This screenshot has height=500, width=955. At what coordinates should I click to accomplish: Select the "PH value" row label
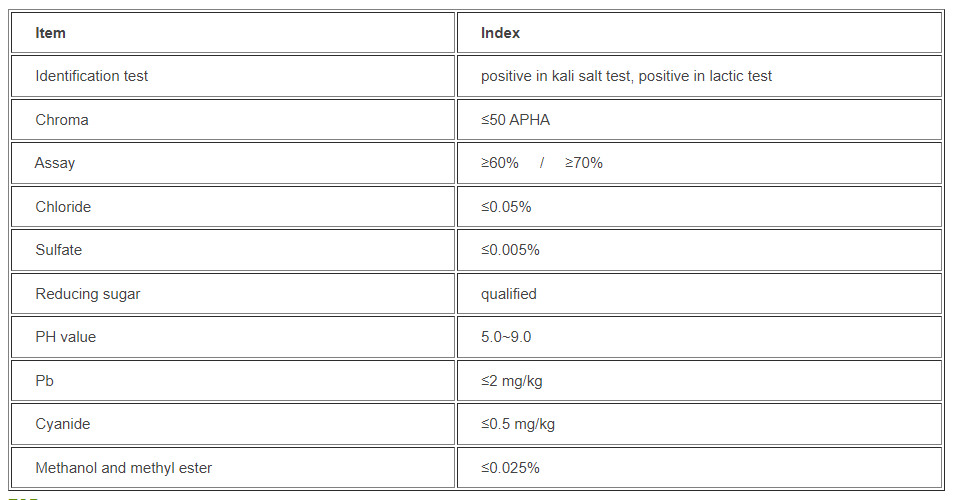point(66,337)
